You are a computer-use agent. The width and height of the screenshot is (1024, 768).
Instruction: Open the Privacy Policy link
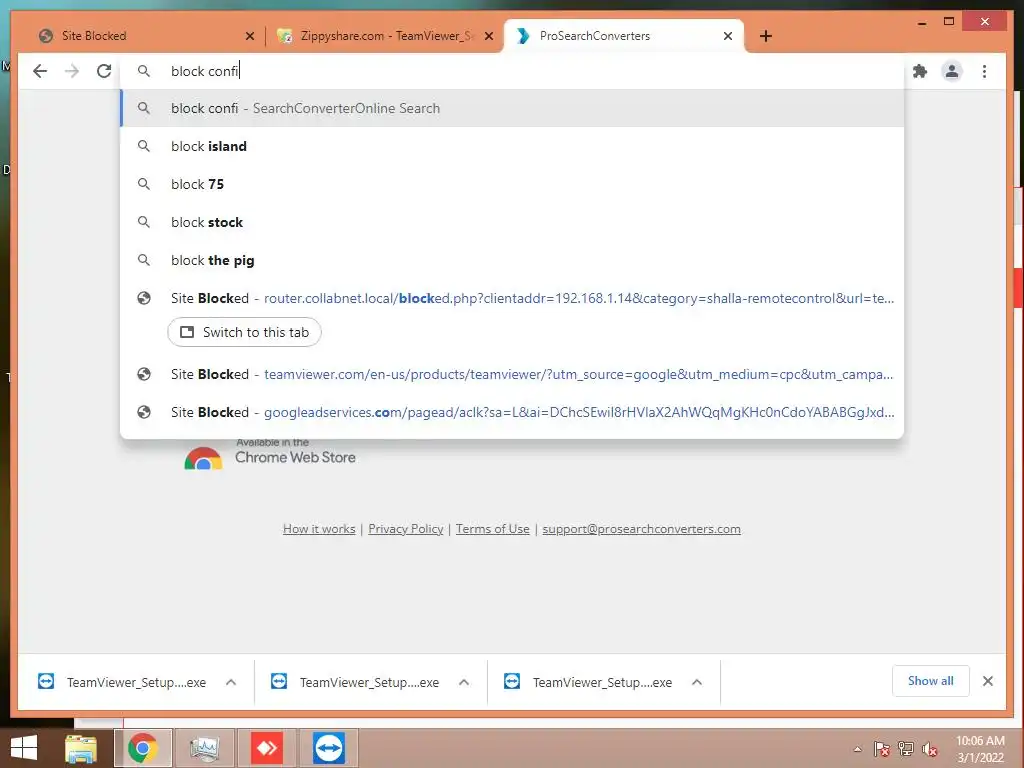(x=406, y=529)
